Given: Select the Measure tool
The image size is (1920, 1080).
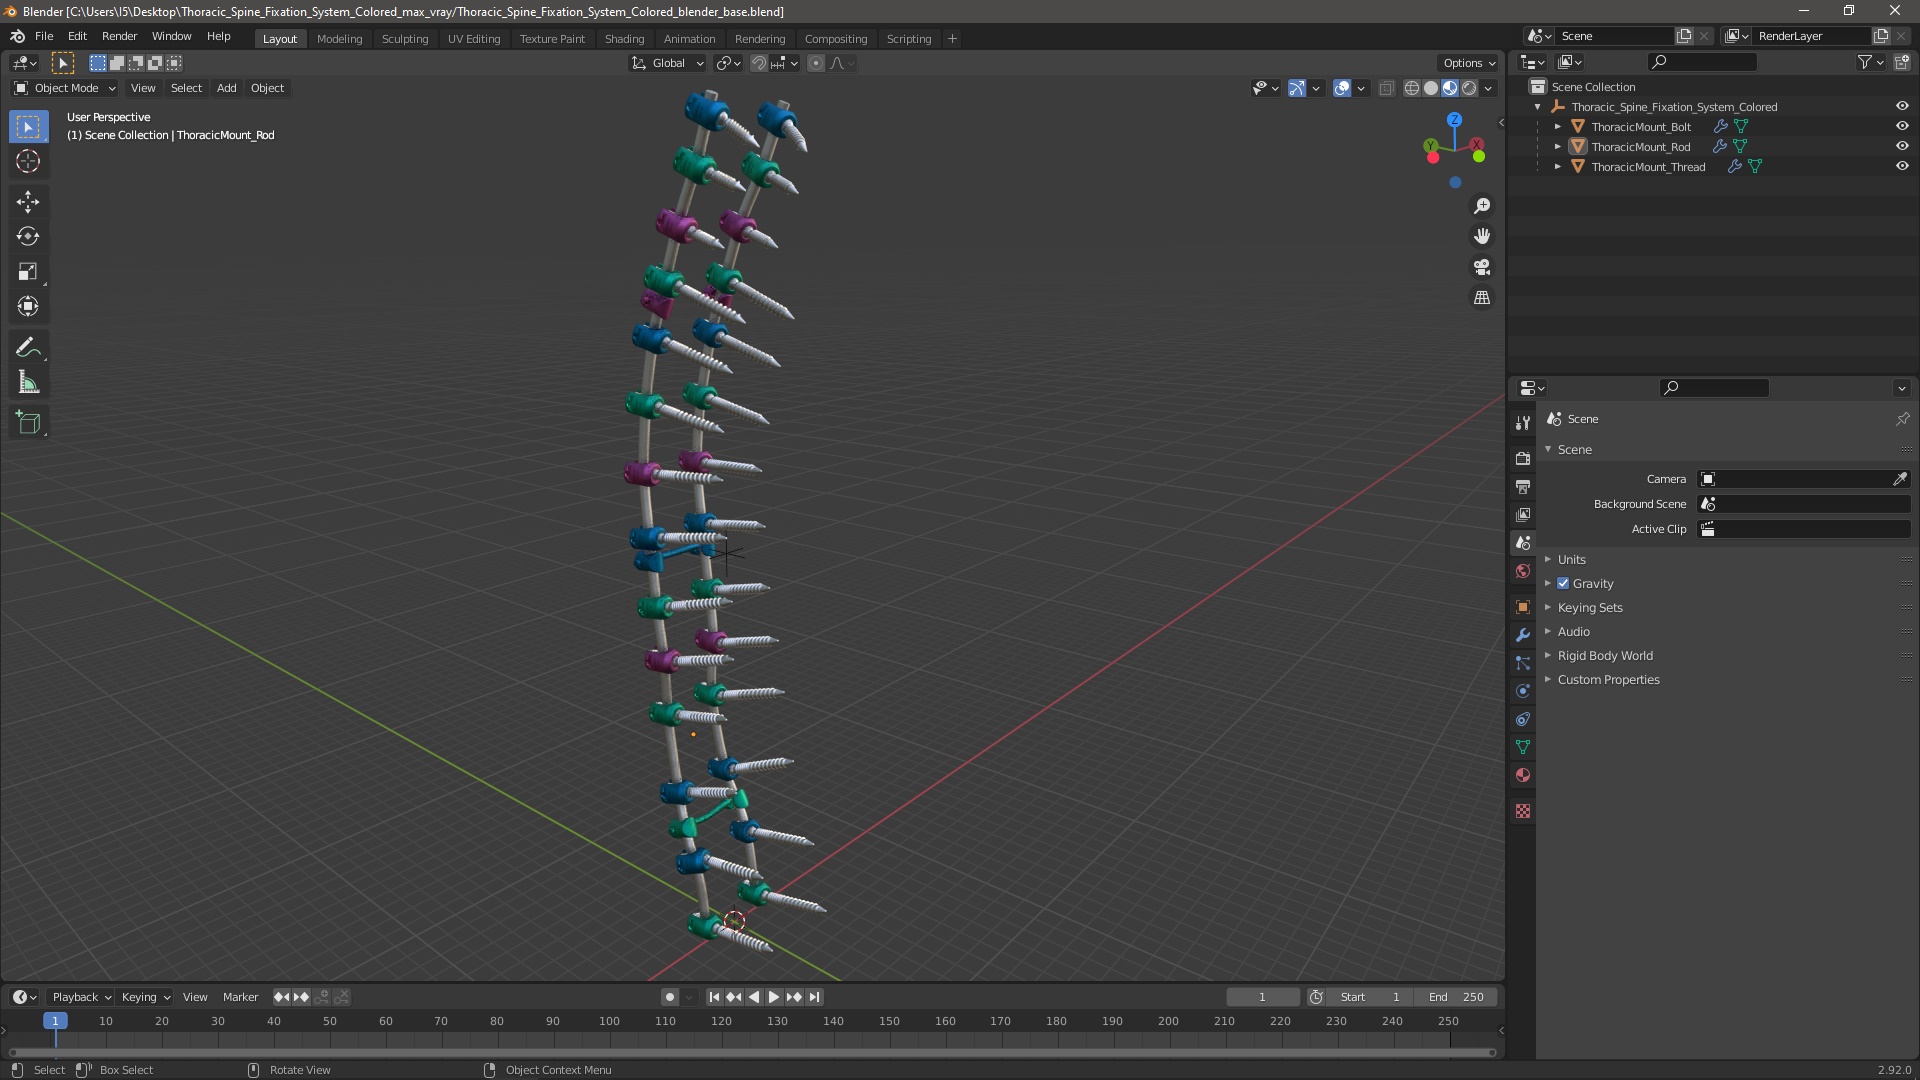Looking at the screenshot, I should (28, 383).
